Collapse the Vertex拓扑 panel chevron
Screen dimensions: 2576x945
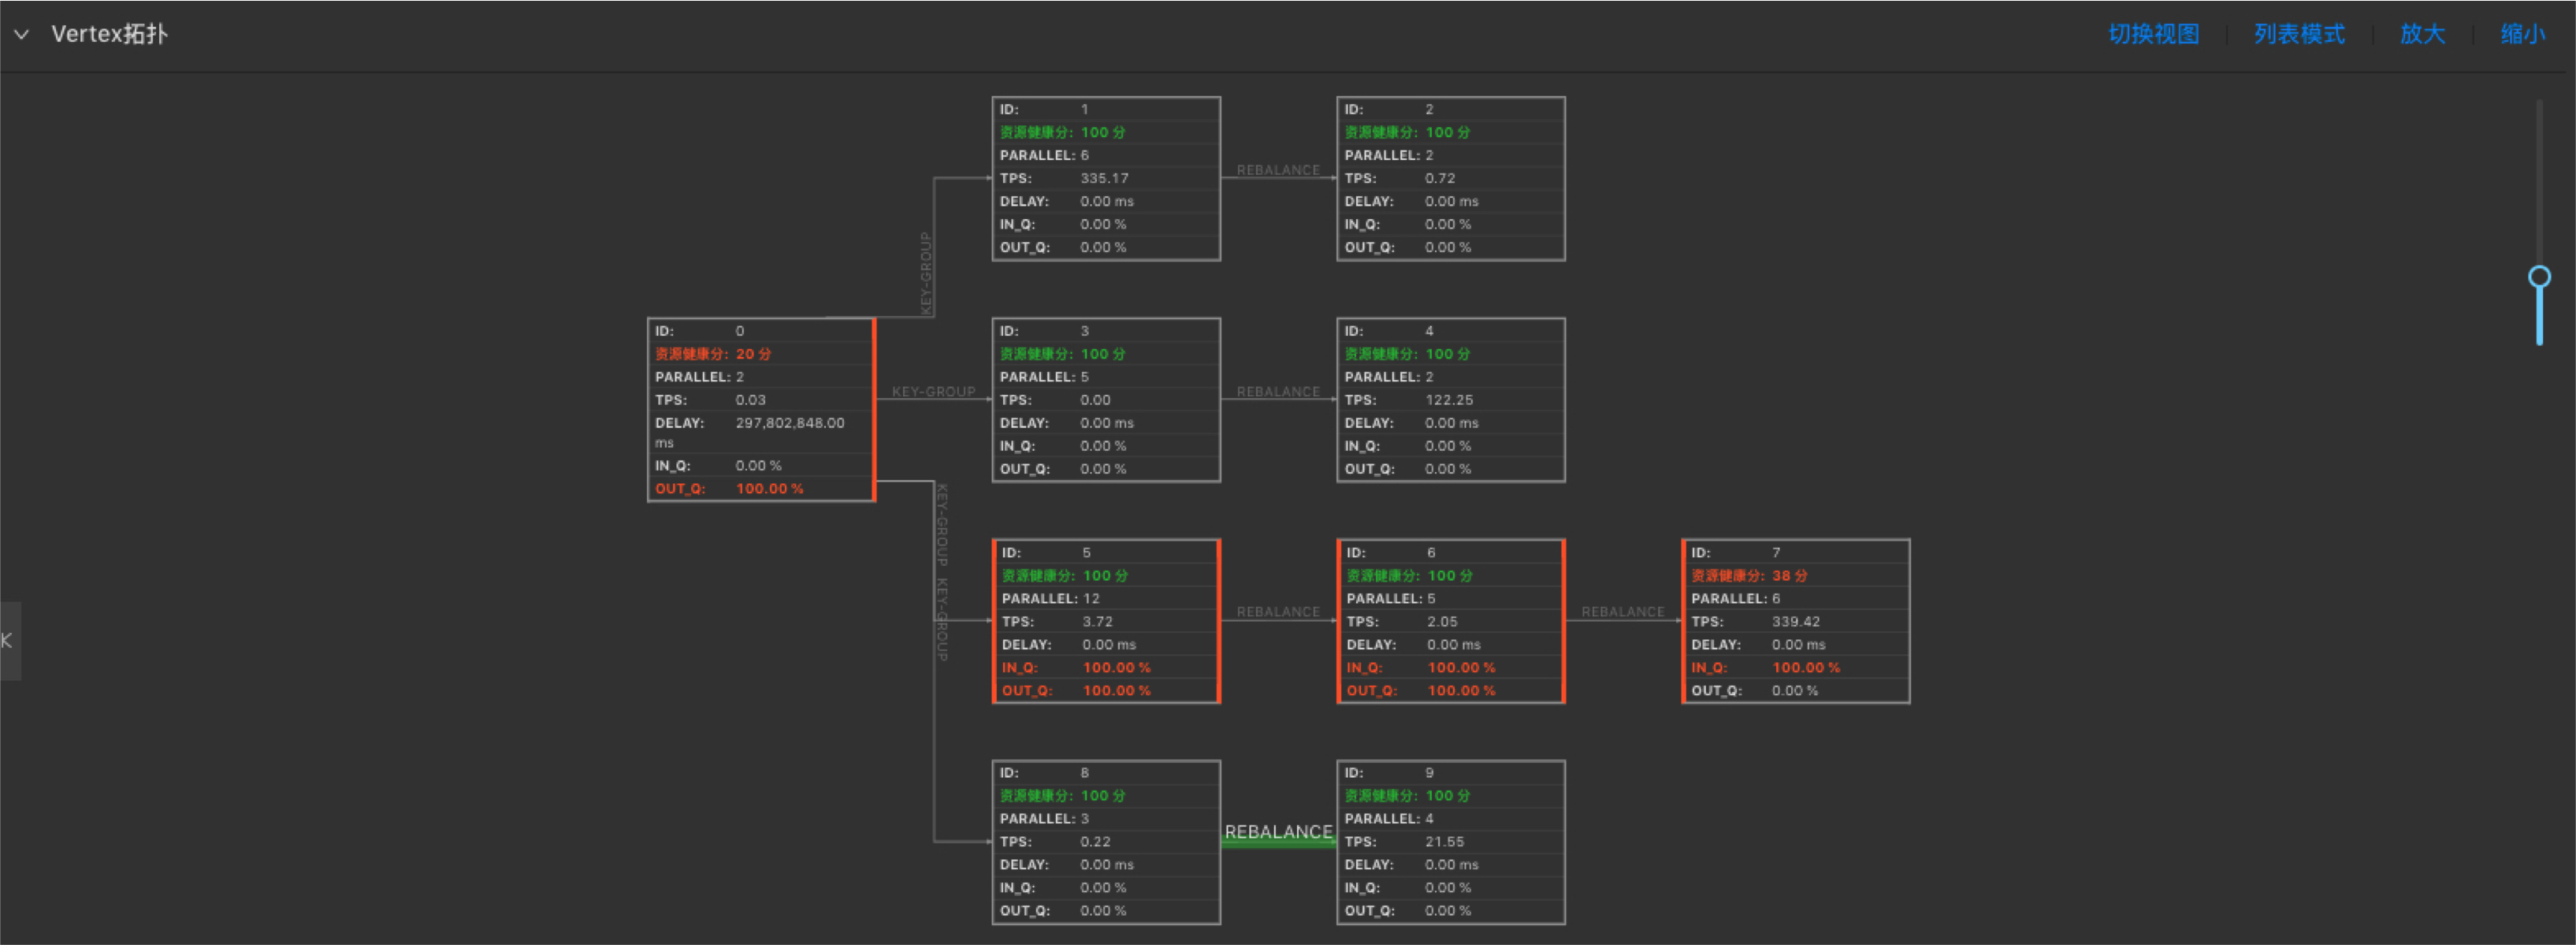(x=21, y=34)
